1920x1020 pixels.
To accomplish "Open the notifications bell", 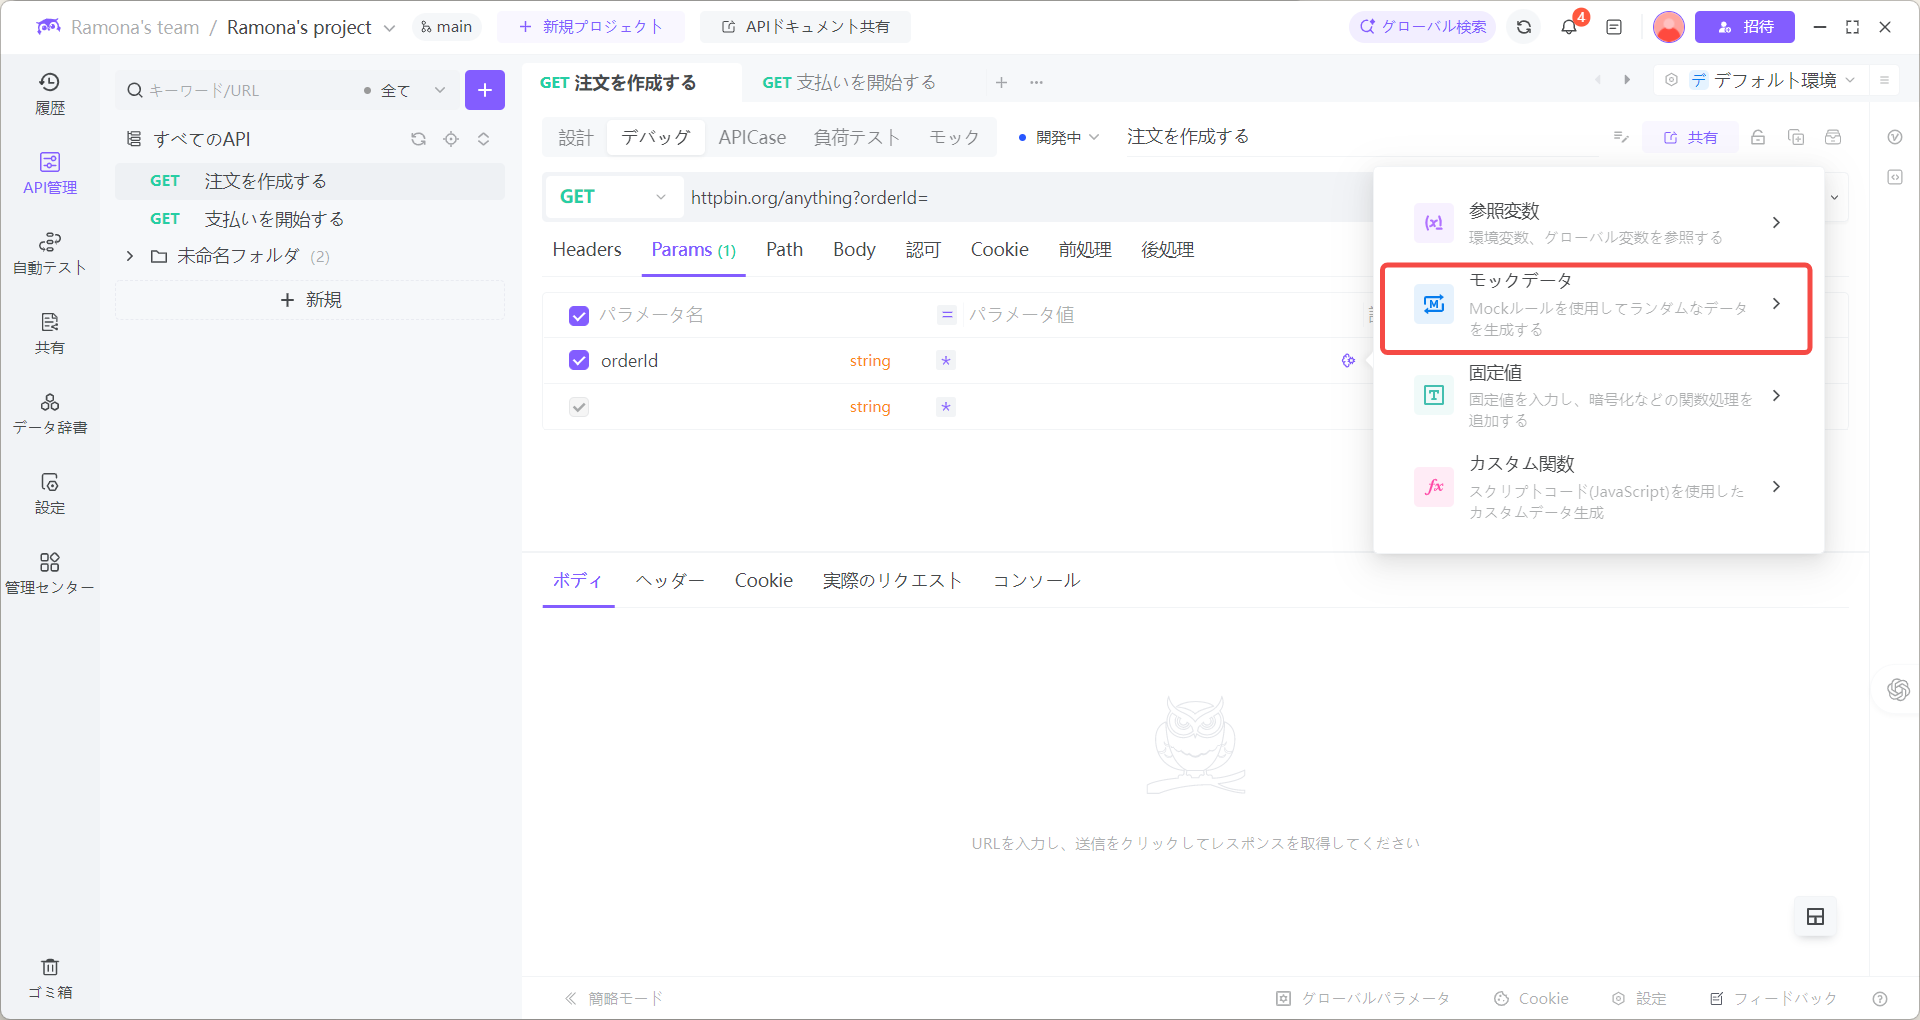I will click(1568, 27).
